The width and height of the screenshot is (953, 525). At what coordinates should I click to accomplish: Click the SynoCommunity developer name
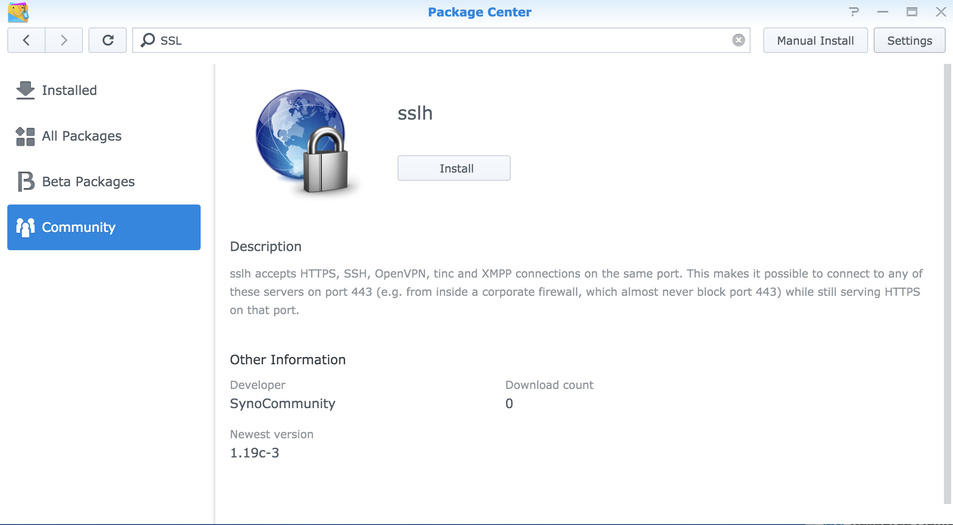tap(283, 403)
